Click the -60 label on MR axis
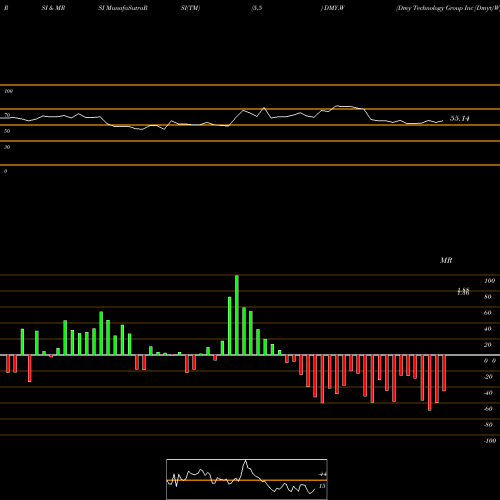The width and height of the screenshot is (500, 500). pos(488,409)
